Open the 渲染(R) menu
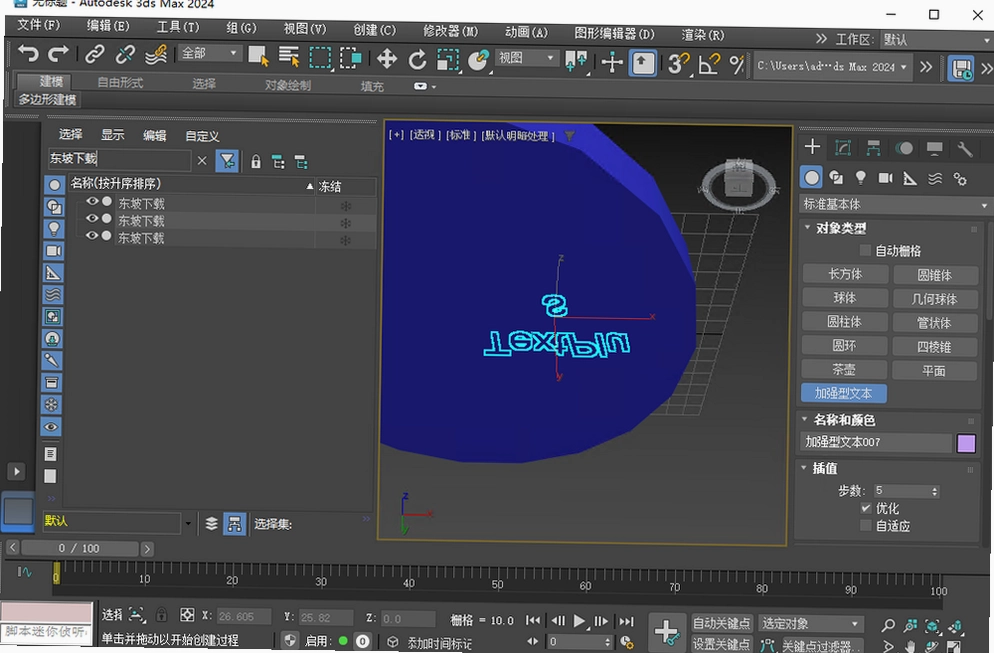This screenshot has height=653, width=994. (702, 35)
